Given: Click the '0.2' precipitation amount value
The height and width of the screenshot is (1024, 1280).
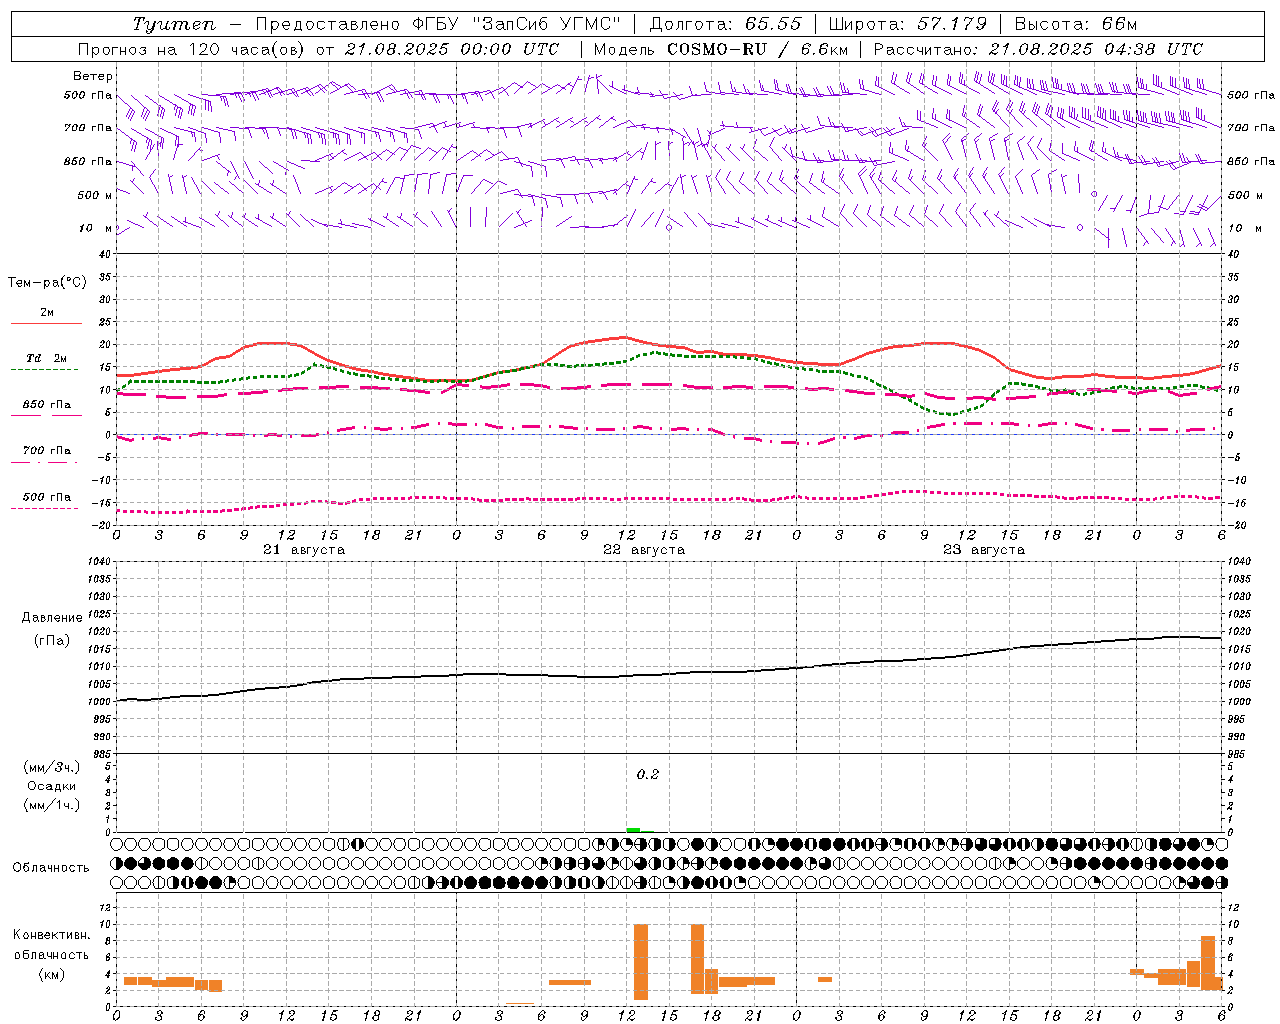Looking at the screenshot, I should pos(648,775).
